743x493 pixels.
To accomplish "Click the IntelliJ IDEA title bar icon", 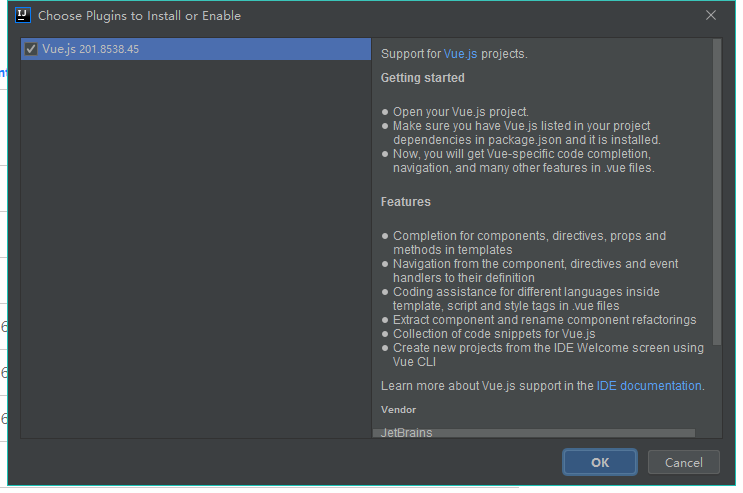I will coord(23,15).
